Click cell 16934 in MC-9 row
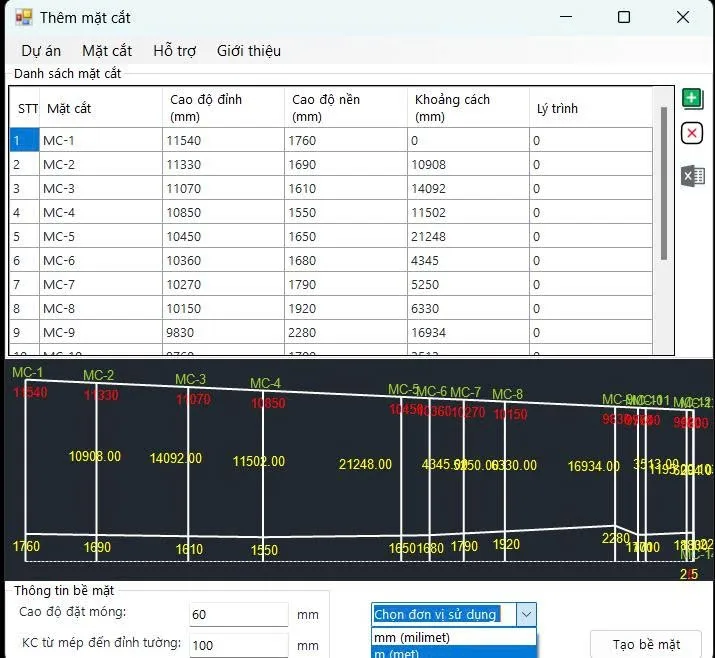 point(468,332)
